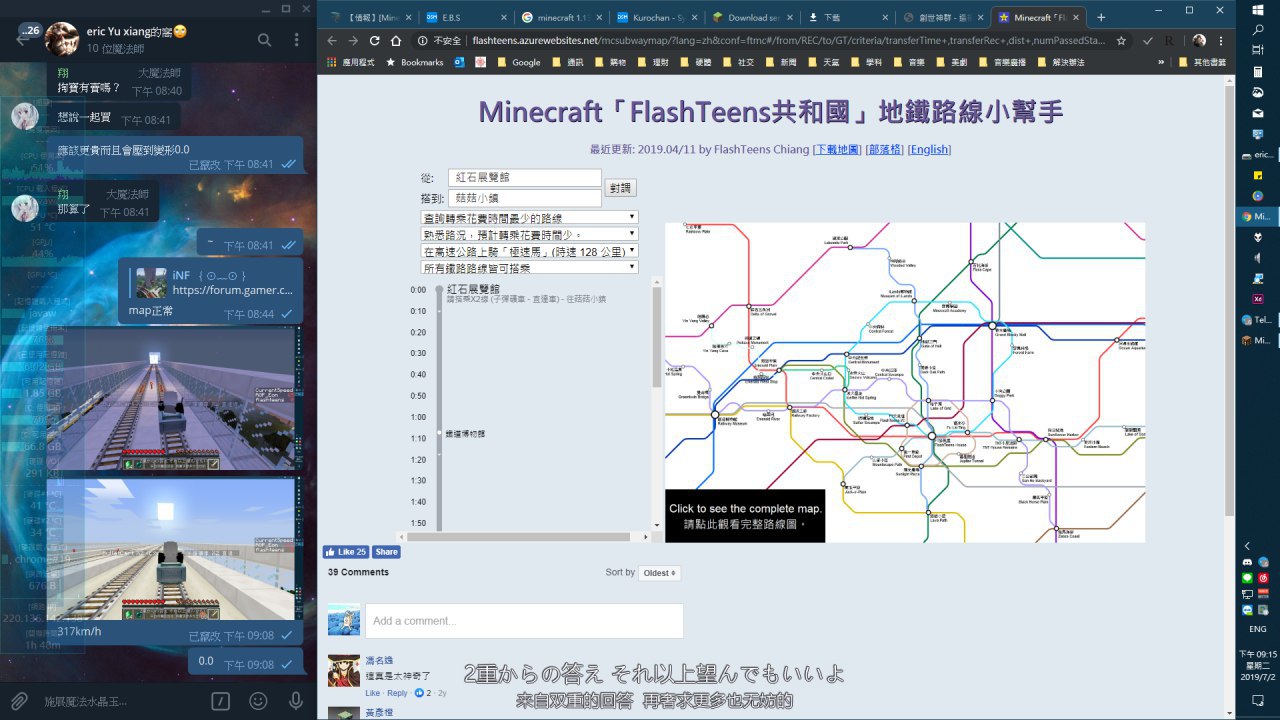Open a new Chrome tab
Screen dimensions: 1280x720
[1101, 17]
